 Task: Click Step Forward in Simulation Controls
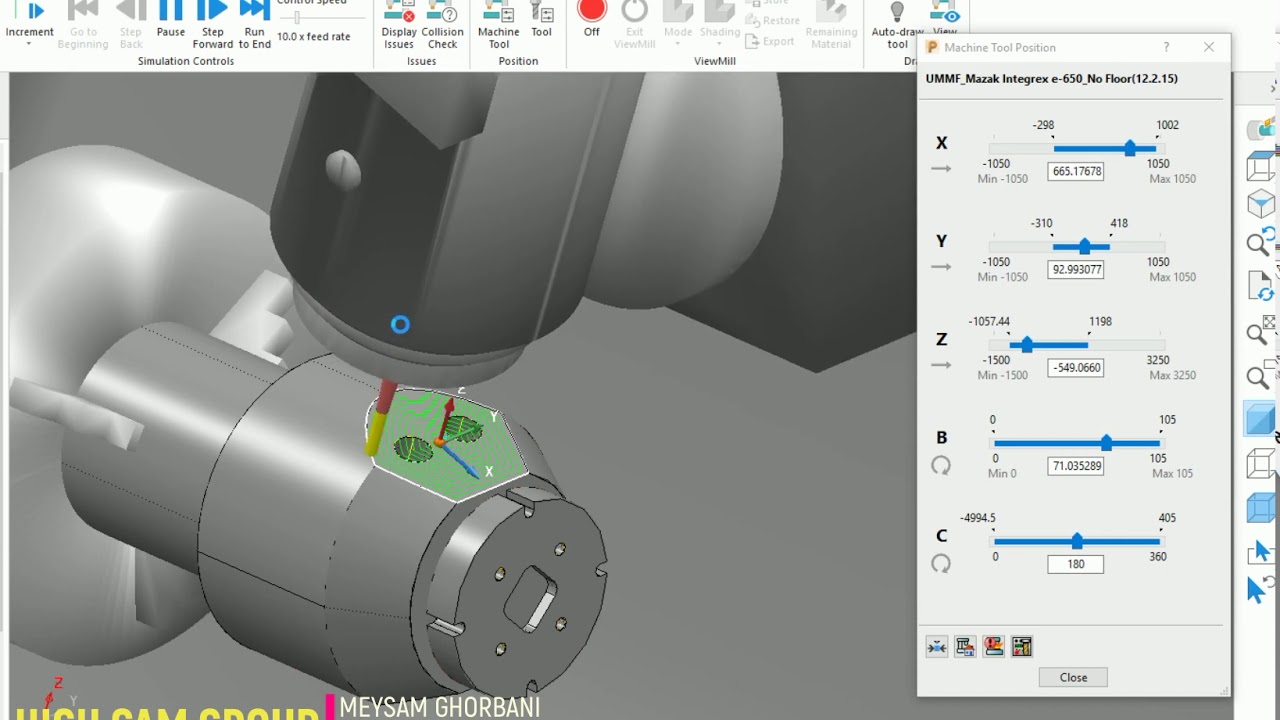pos(213,24)
